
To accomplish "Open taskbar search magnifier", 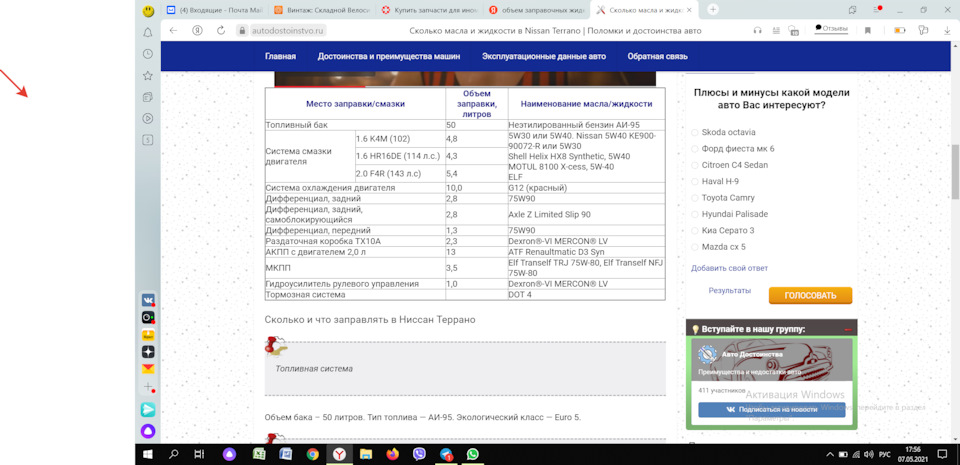I will [173, 455].
